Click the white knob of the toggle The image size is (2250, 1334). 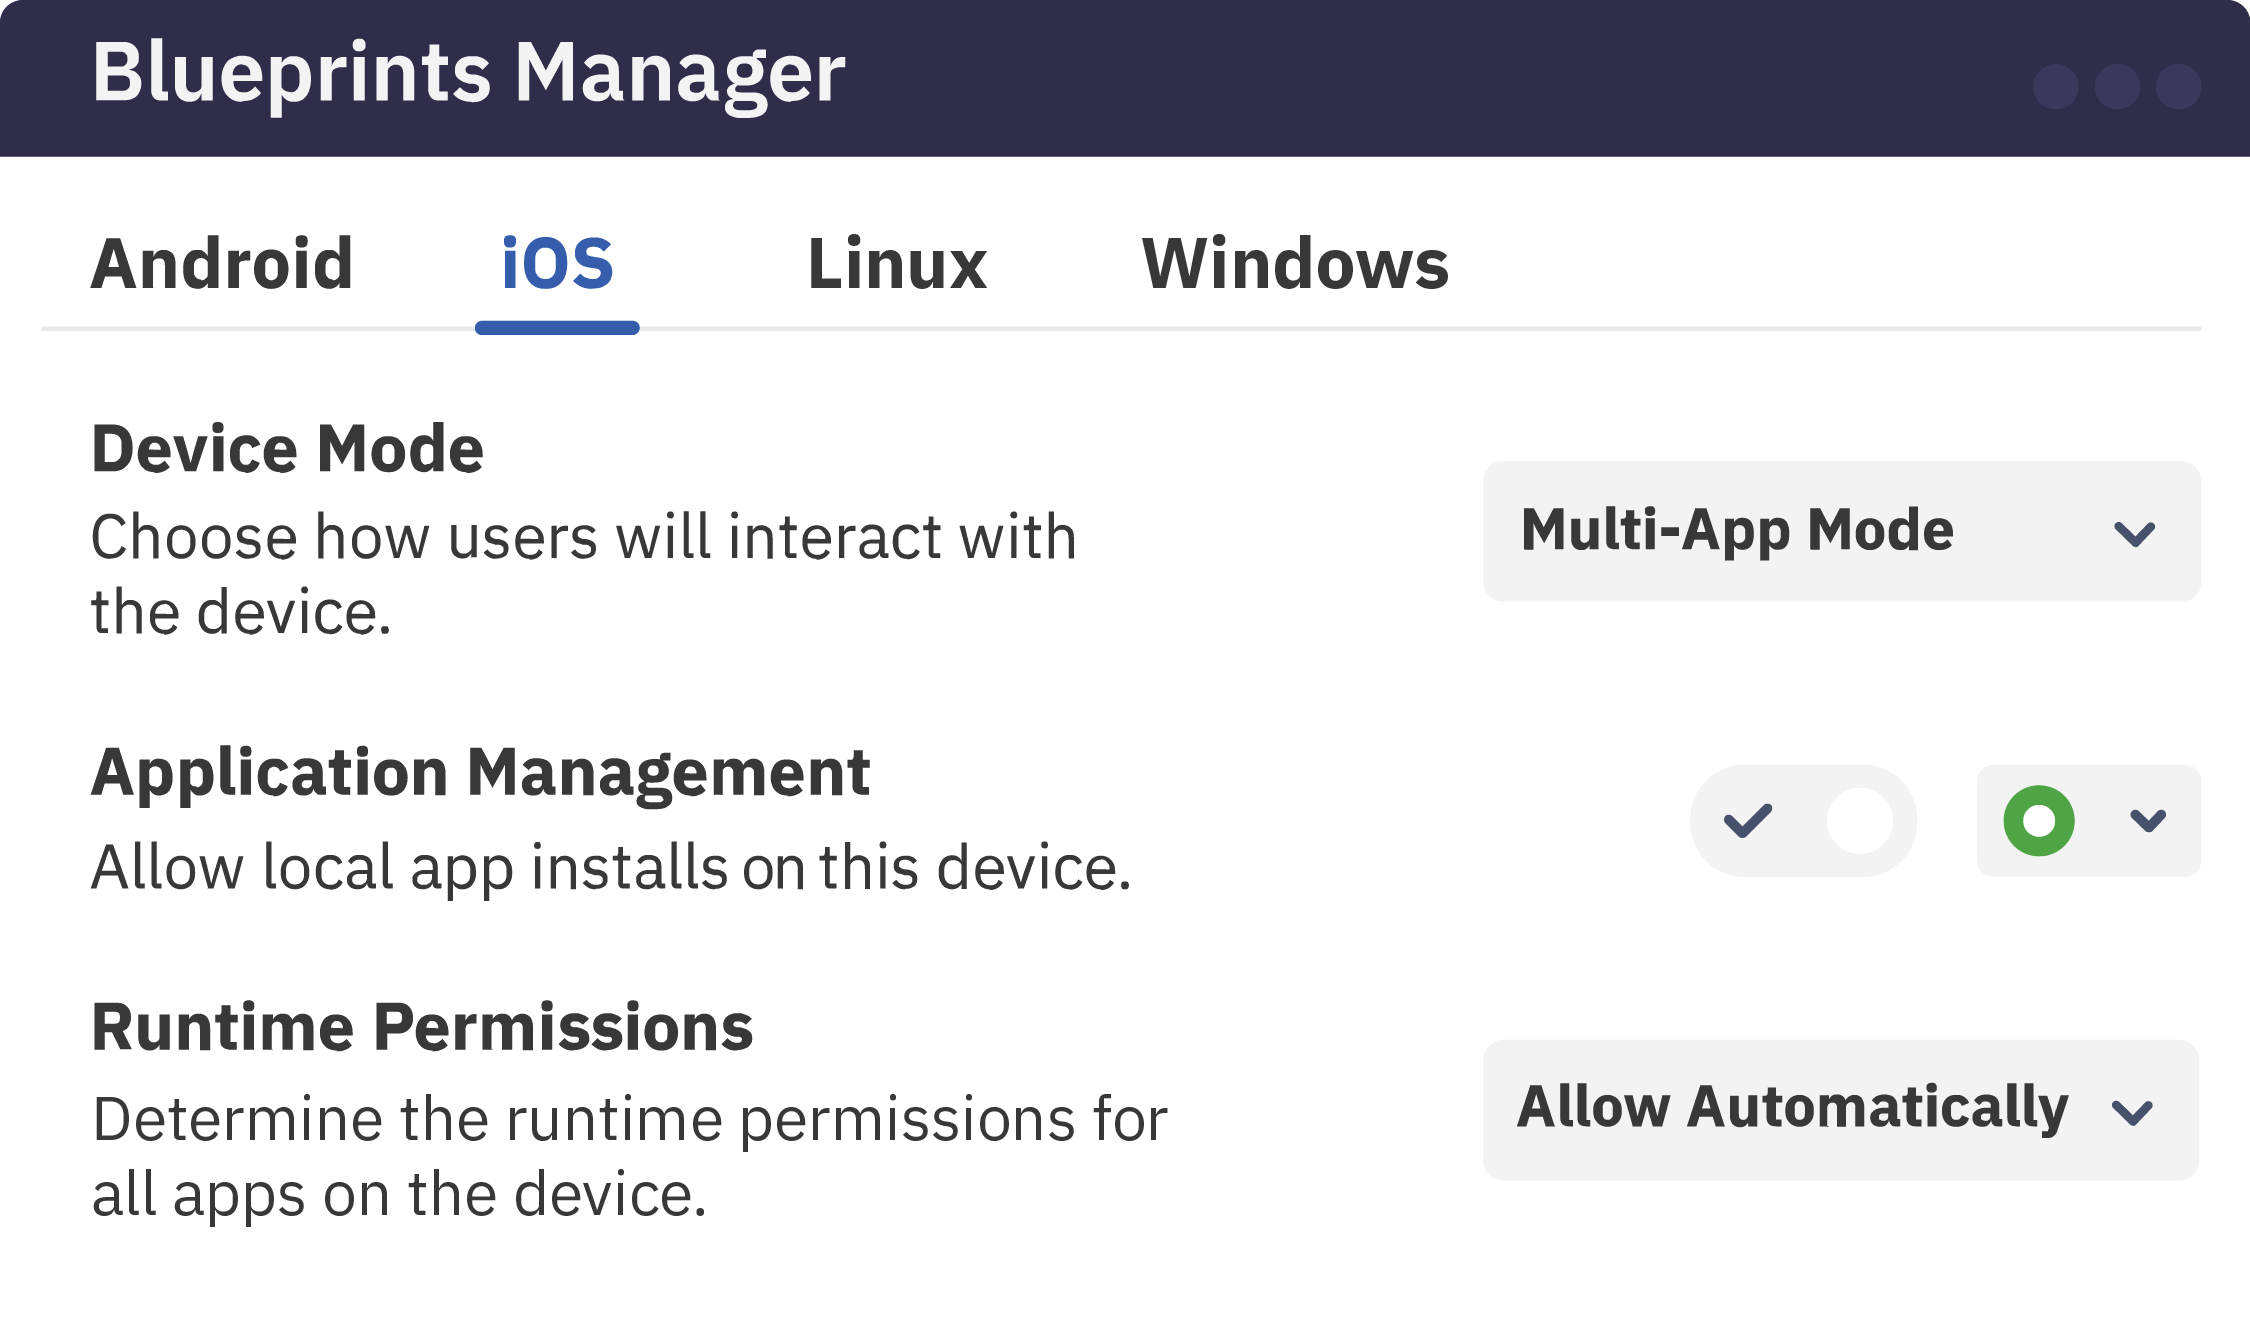(1859, 821)
